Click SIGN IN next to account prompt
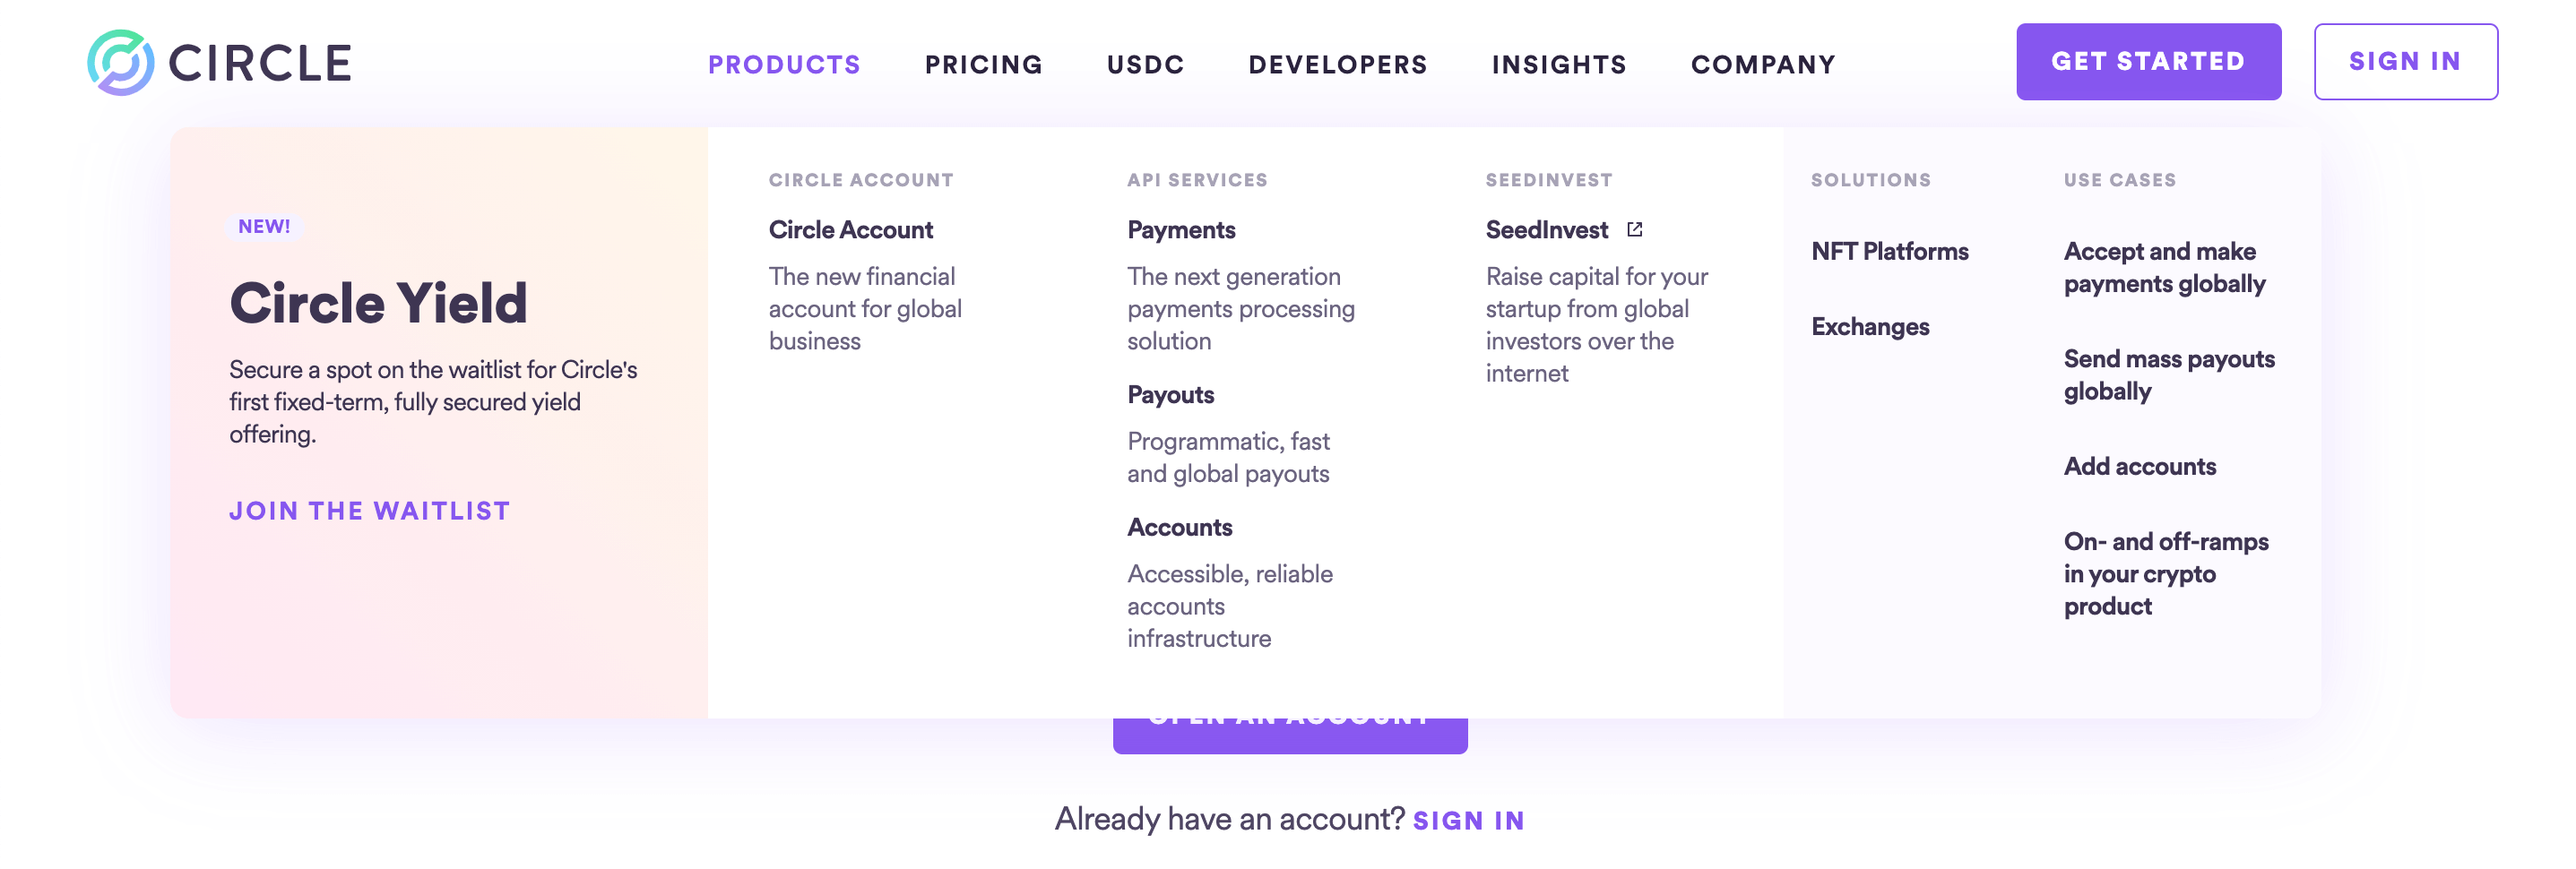 tap(1468, 819)
